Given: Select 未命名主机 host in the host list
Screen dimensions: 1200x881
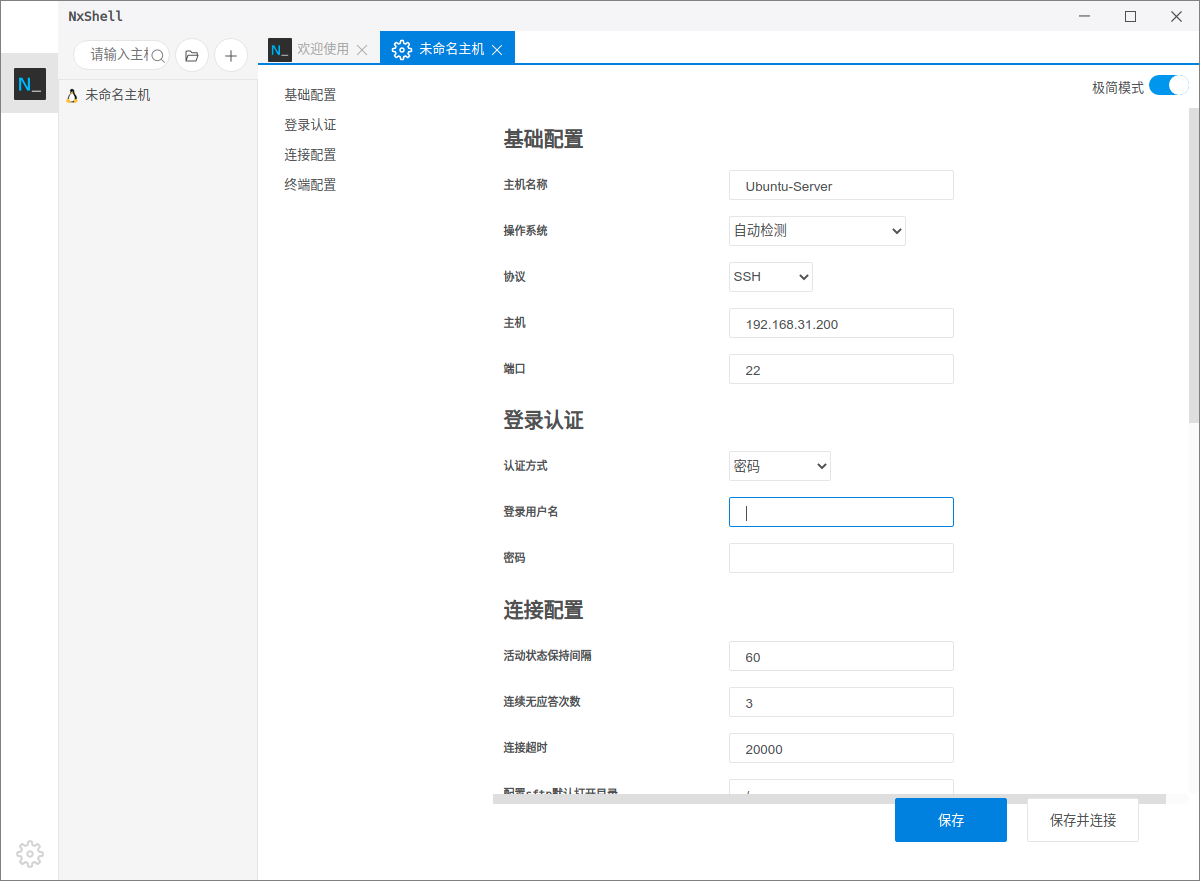Looking at the screenshot, I should click(117, 95).
